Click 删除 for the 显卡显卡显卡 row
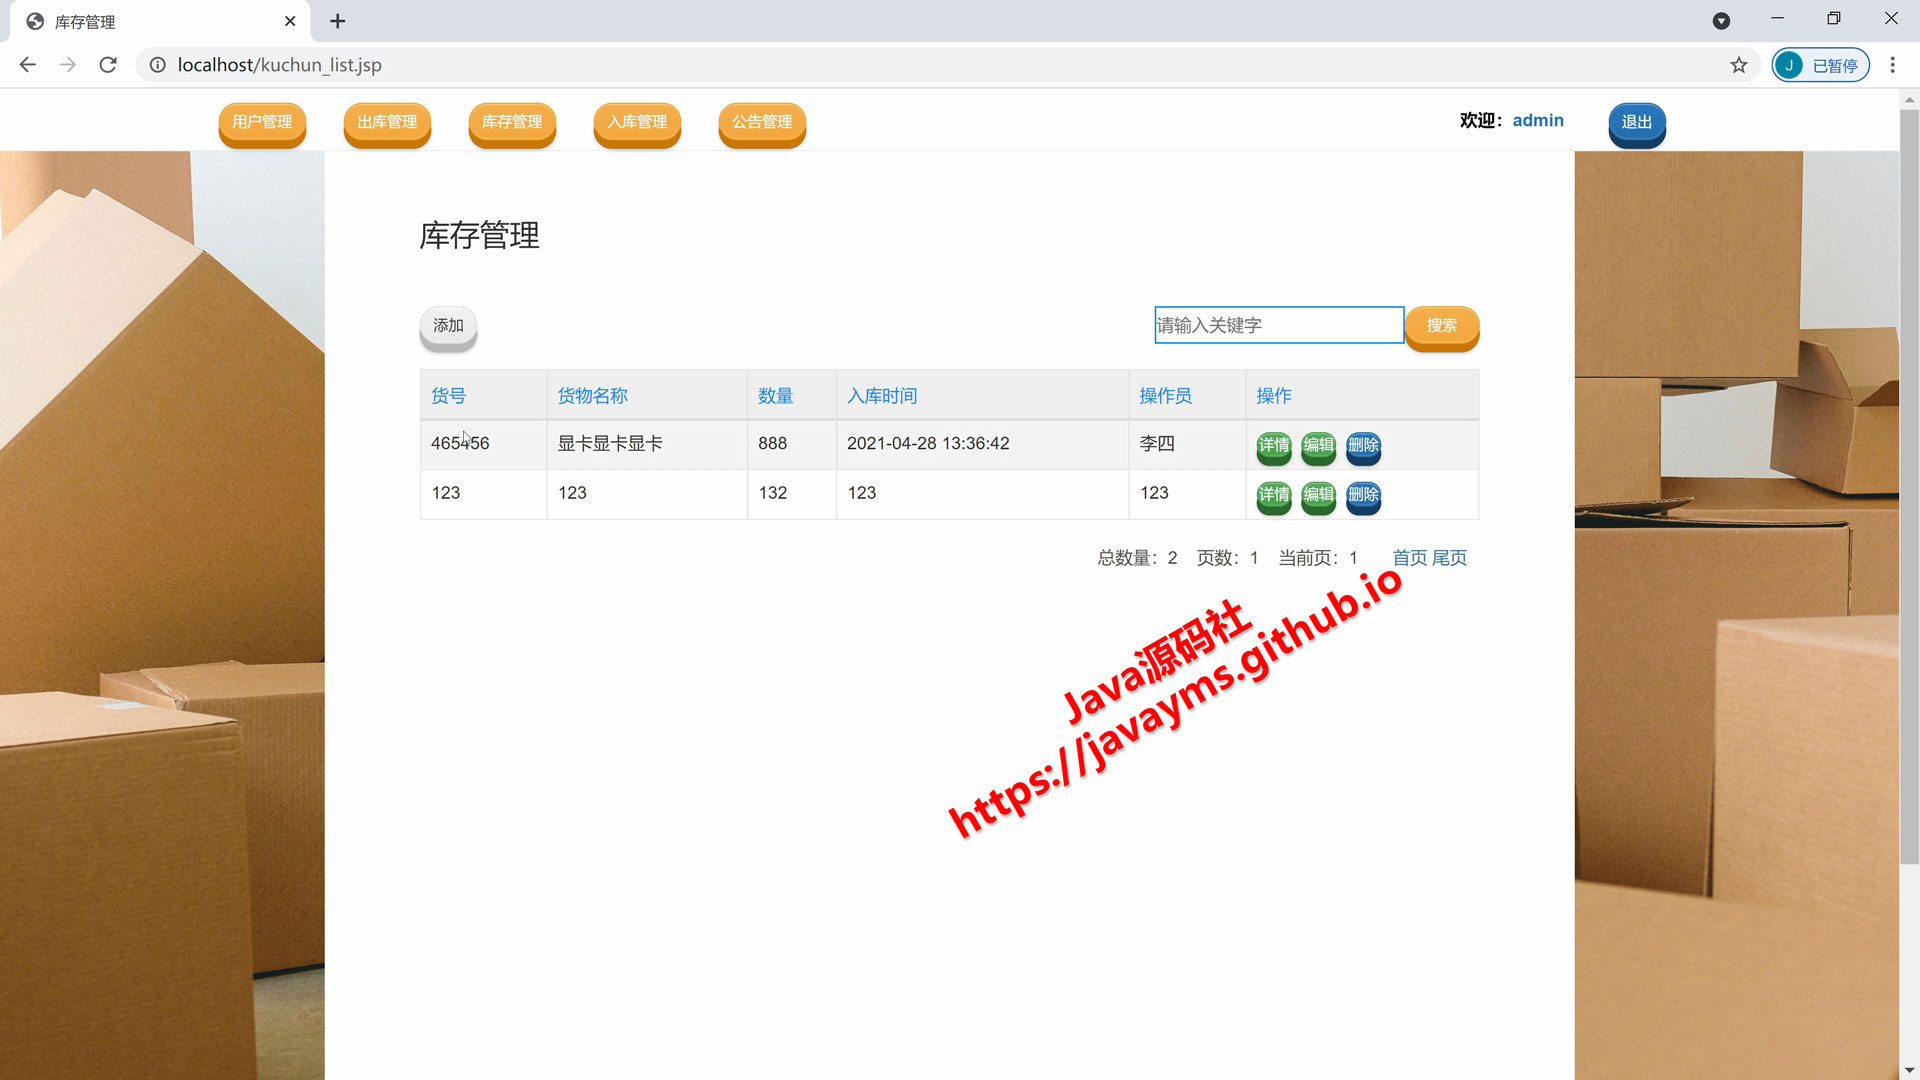The image size is (1920, 1080). pos(1364,446)
